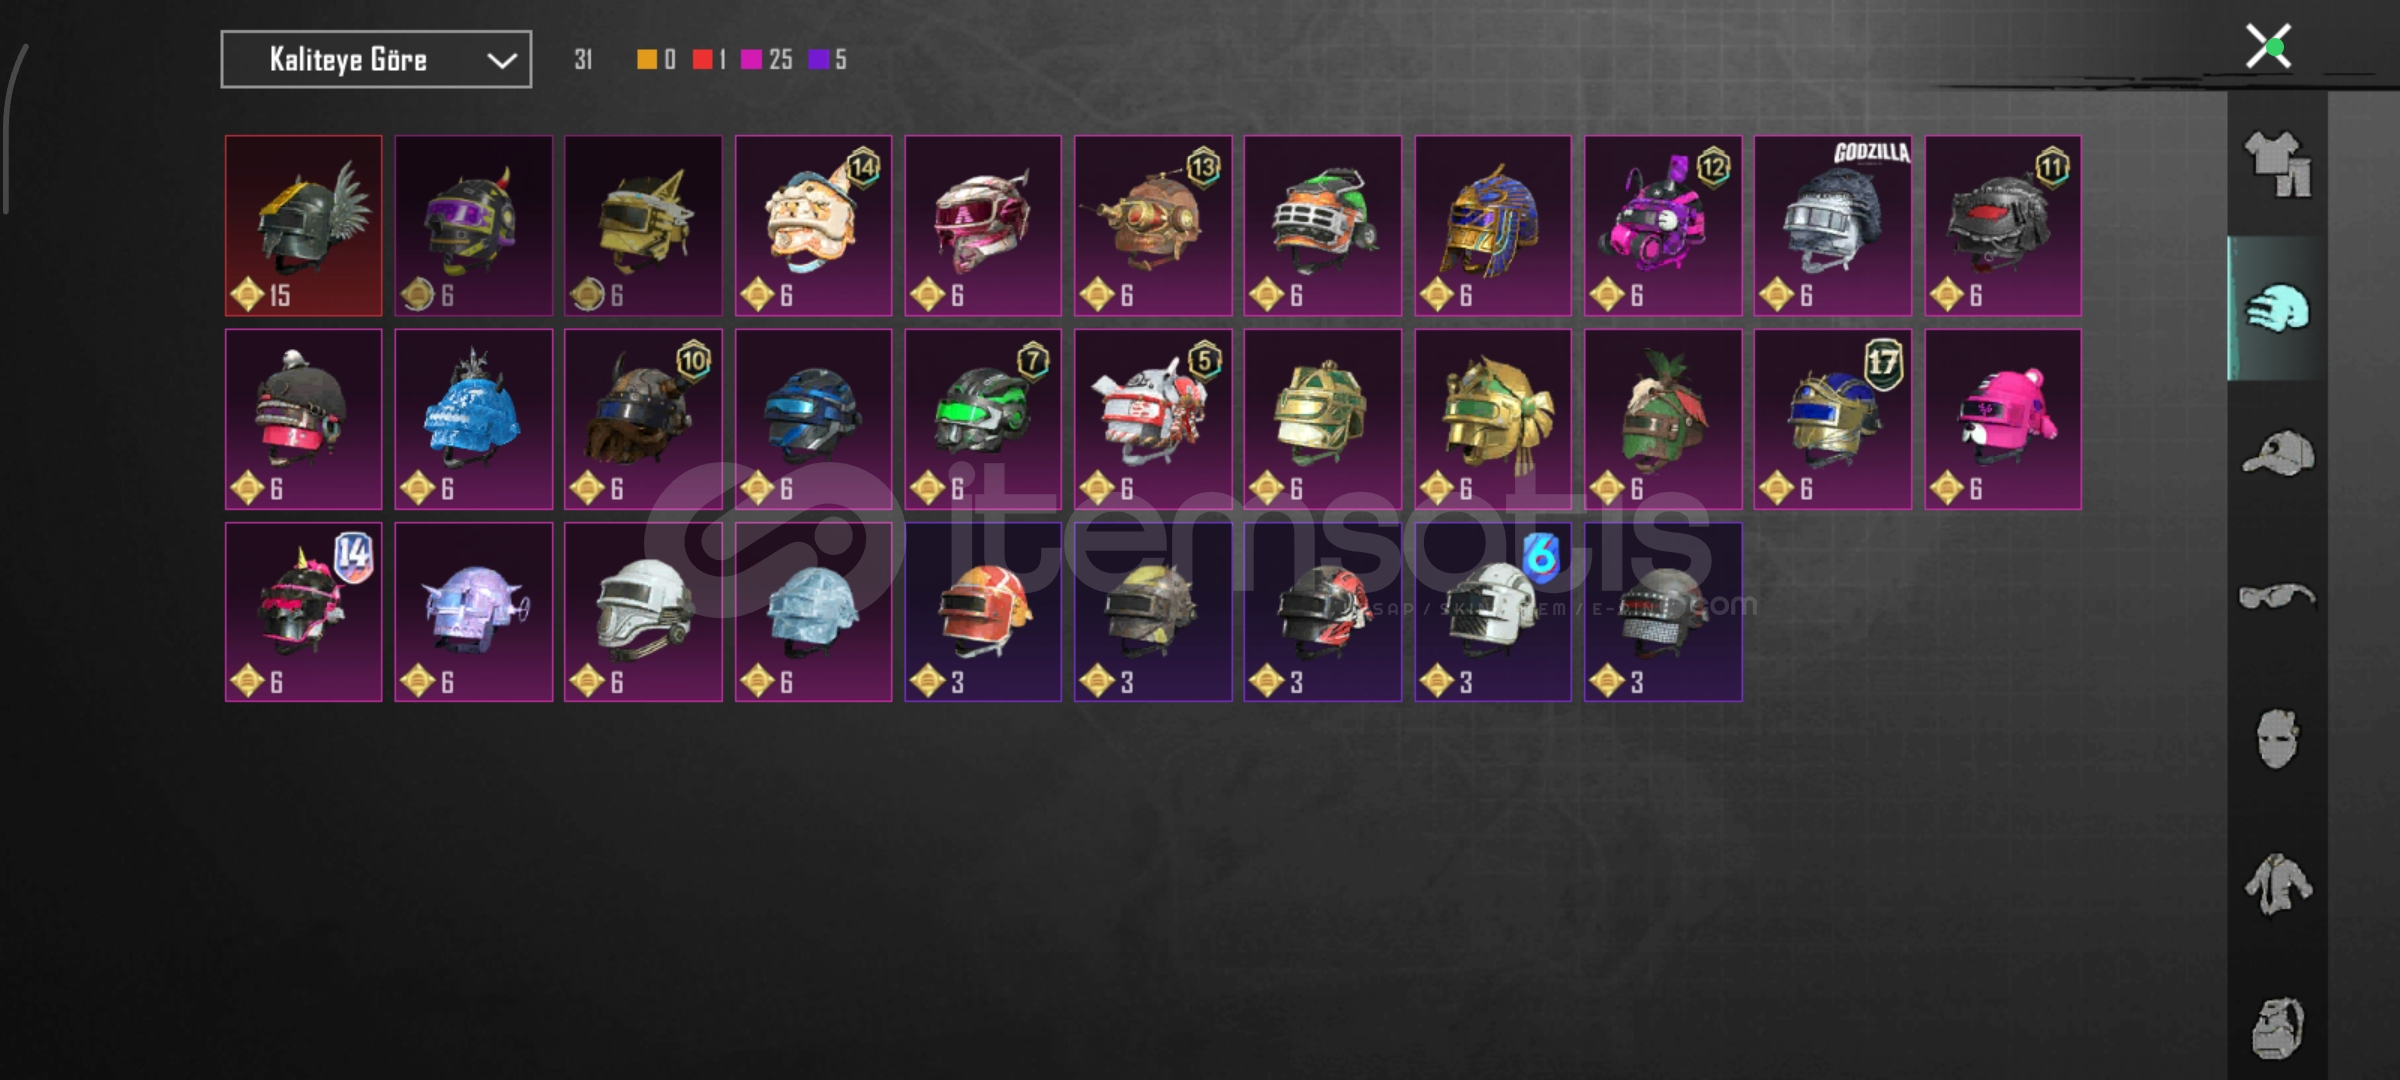
Task: Open the face mask category icon
Action: tap(2277, 740)
